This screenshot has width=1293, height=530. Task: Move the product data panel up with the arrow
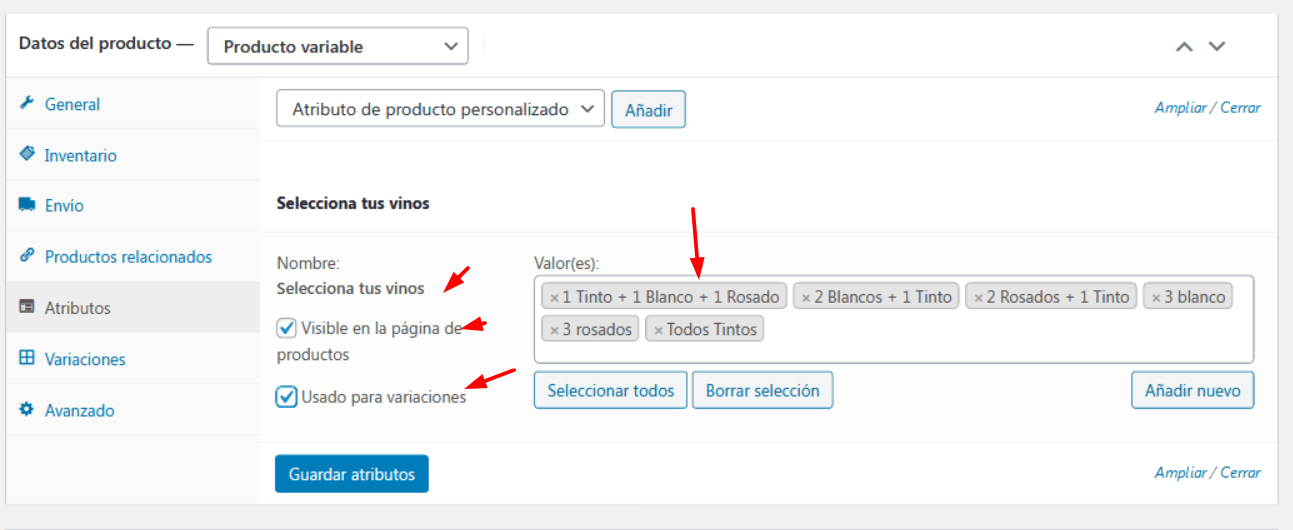tap(1184, 46)
